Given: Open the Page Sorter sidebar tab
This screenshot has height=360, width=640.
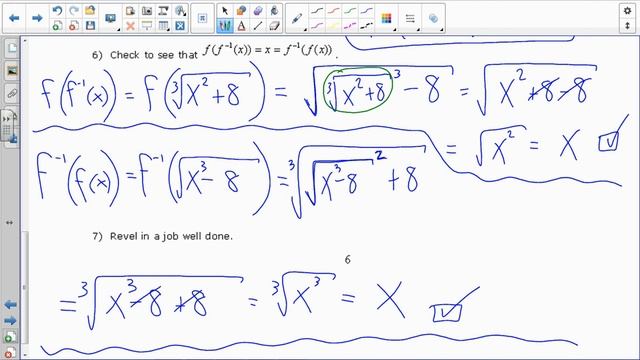Looking at the screenshot, I should point(12,49).
